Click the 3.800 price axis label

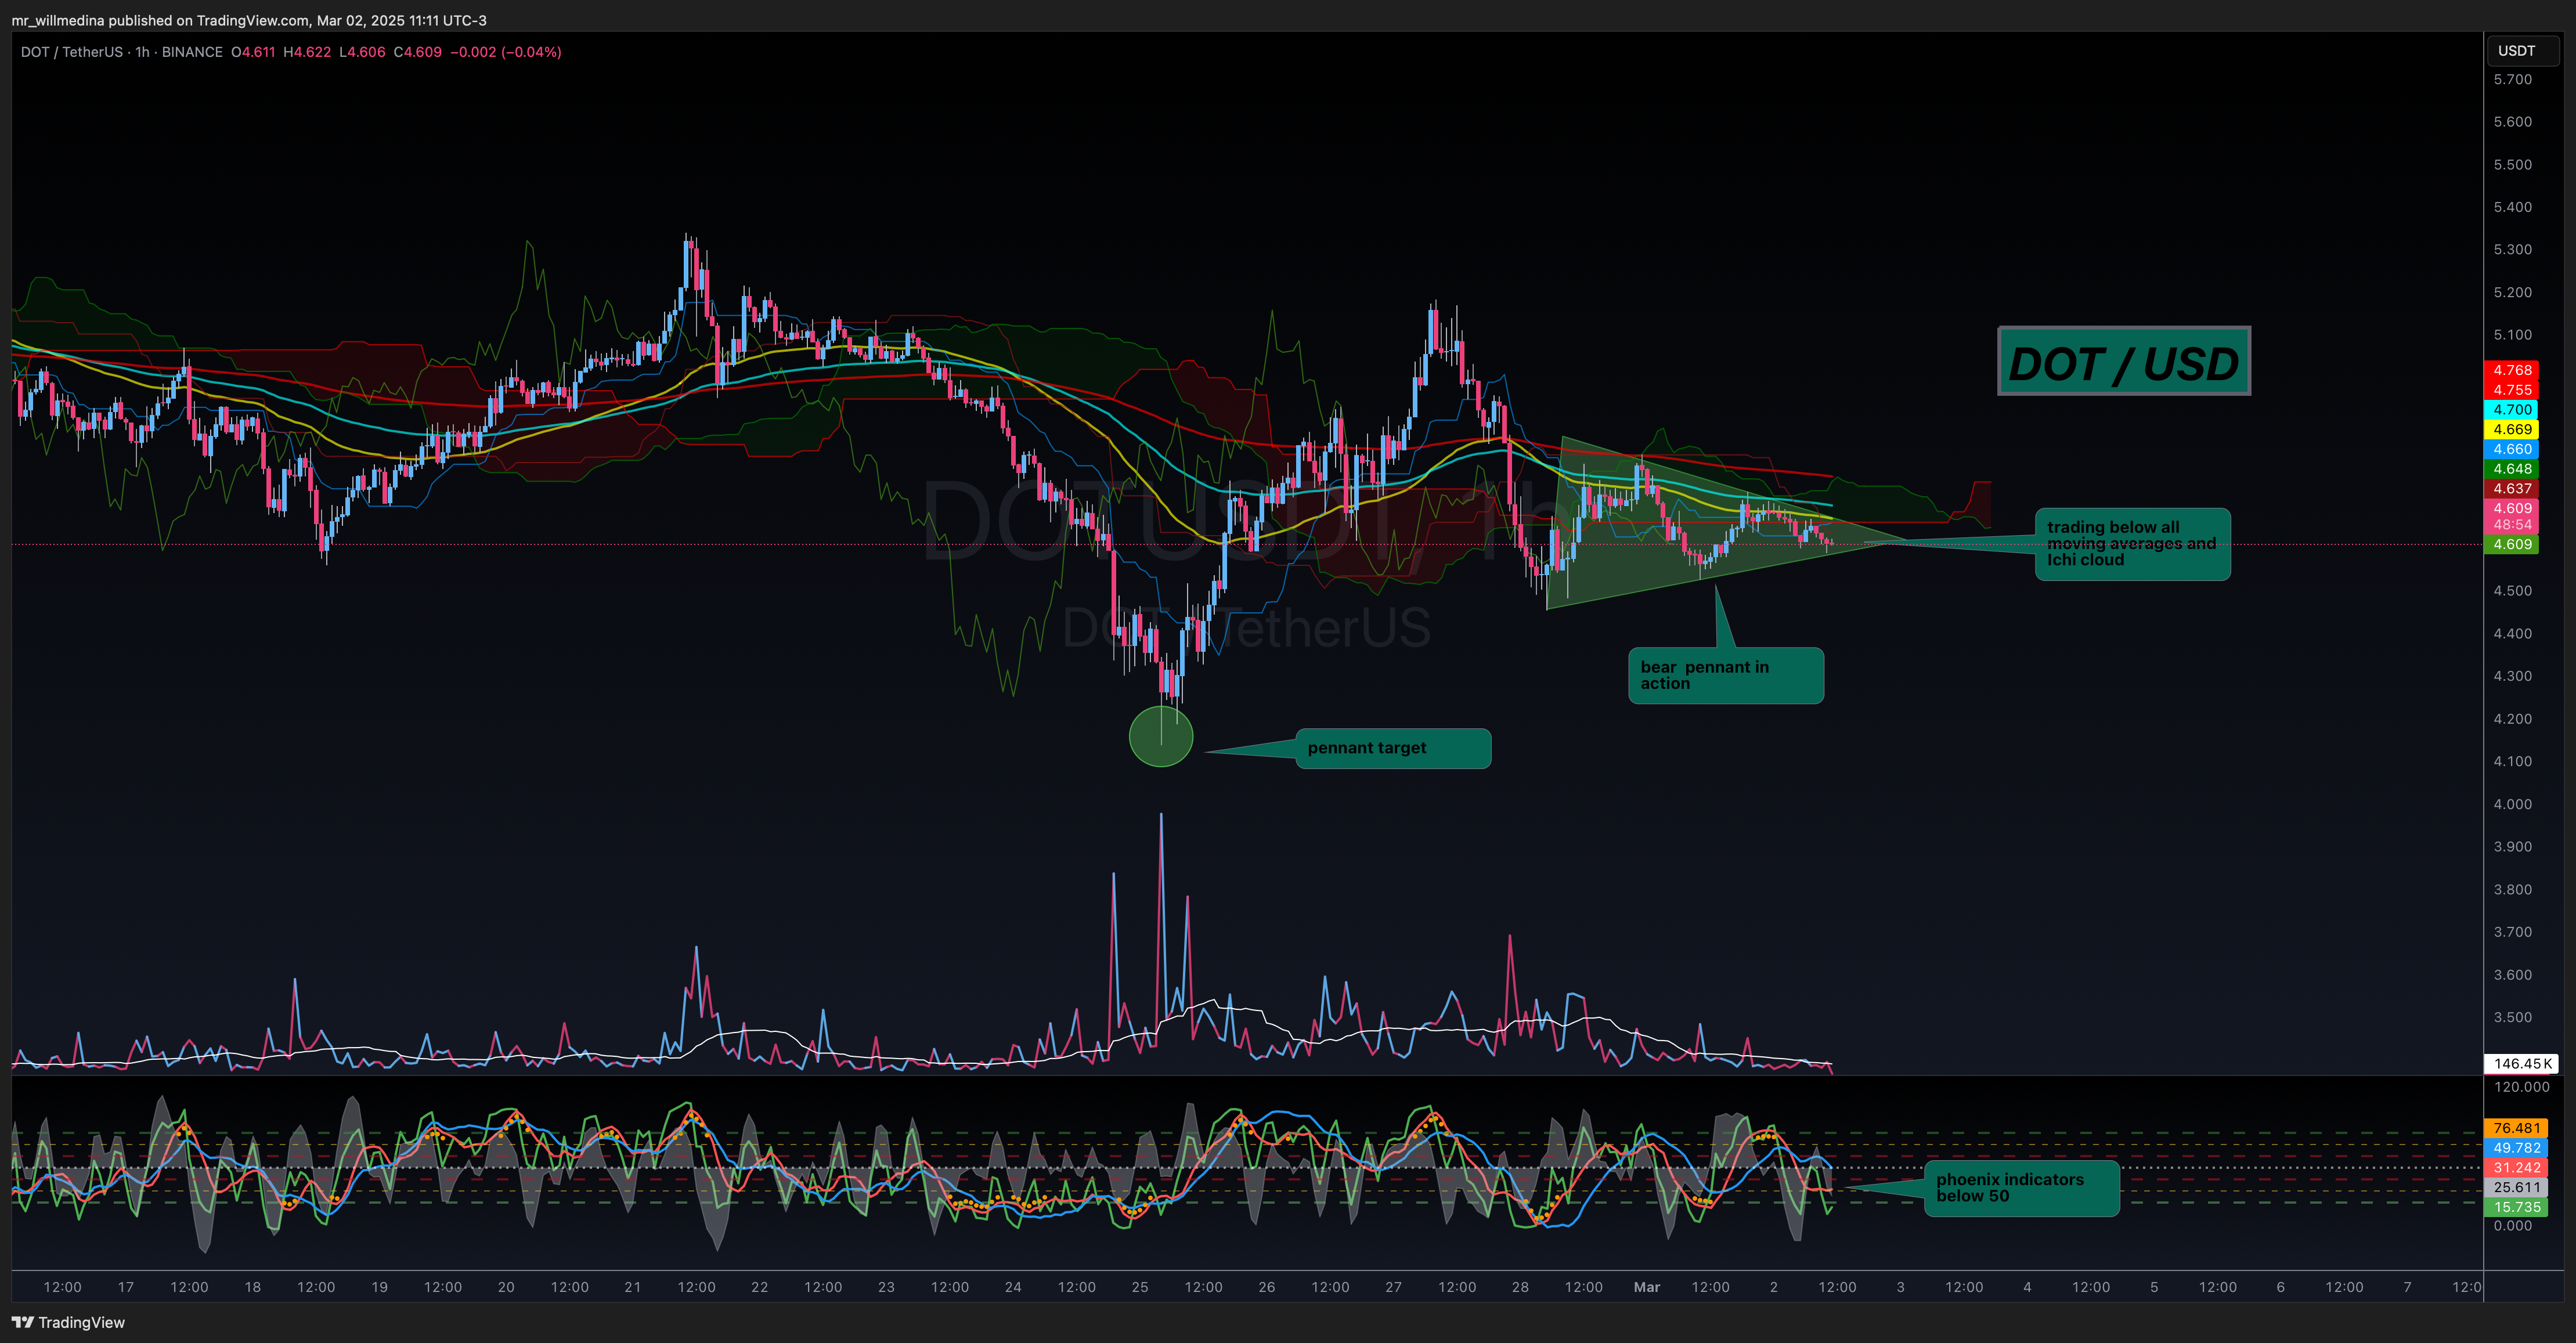pos(2513,890)
